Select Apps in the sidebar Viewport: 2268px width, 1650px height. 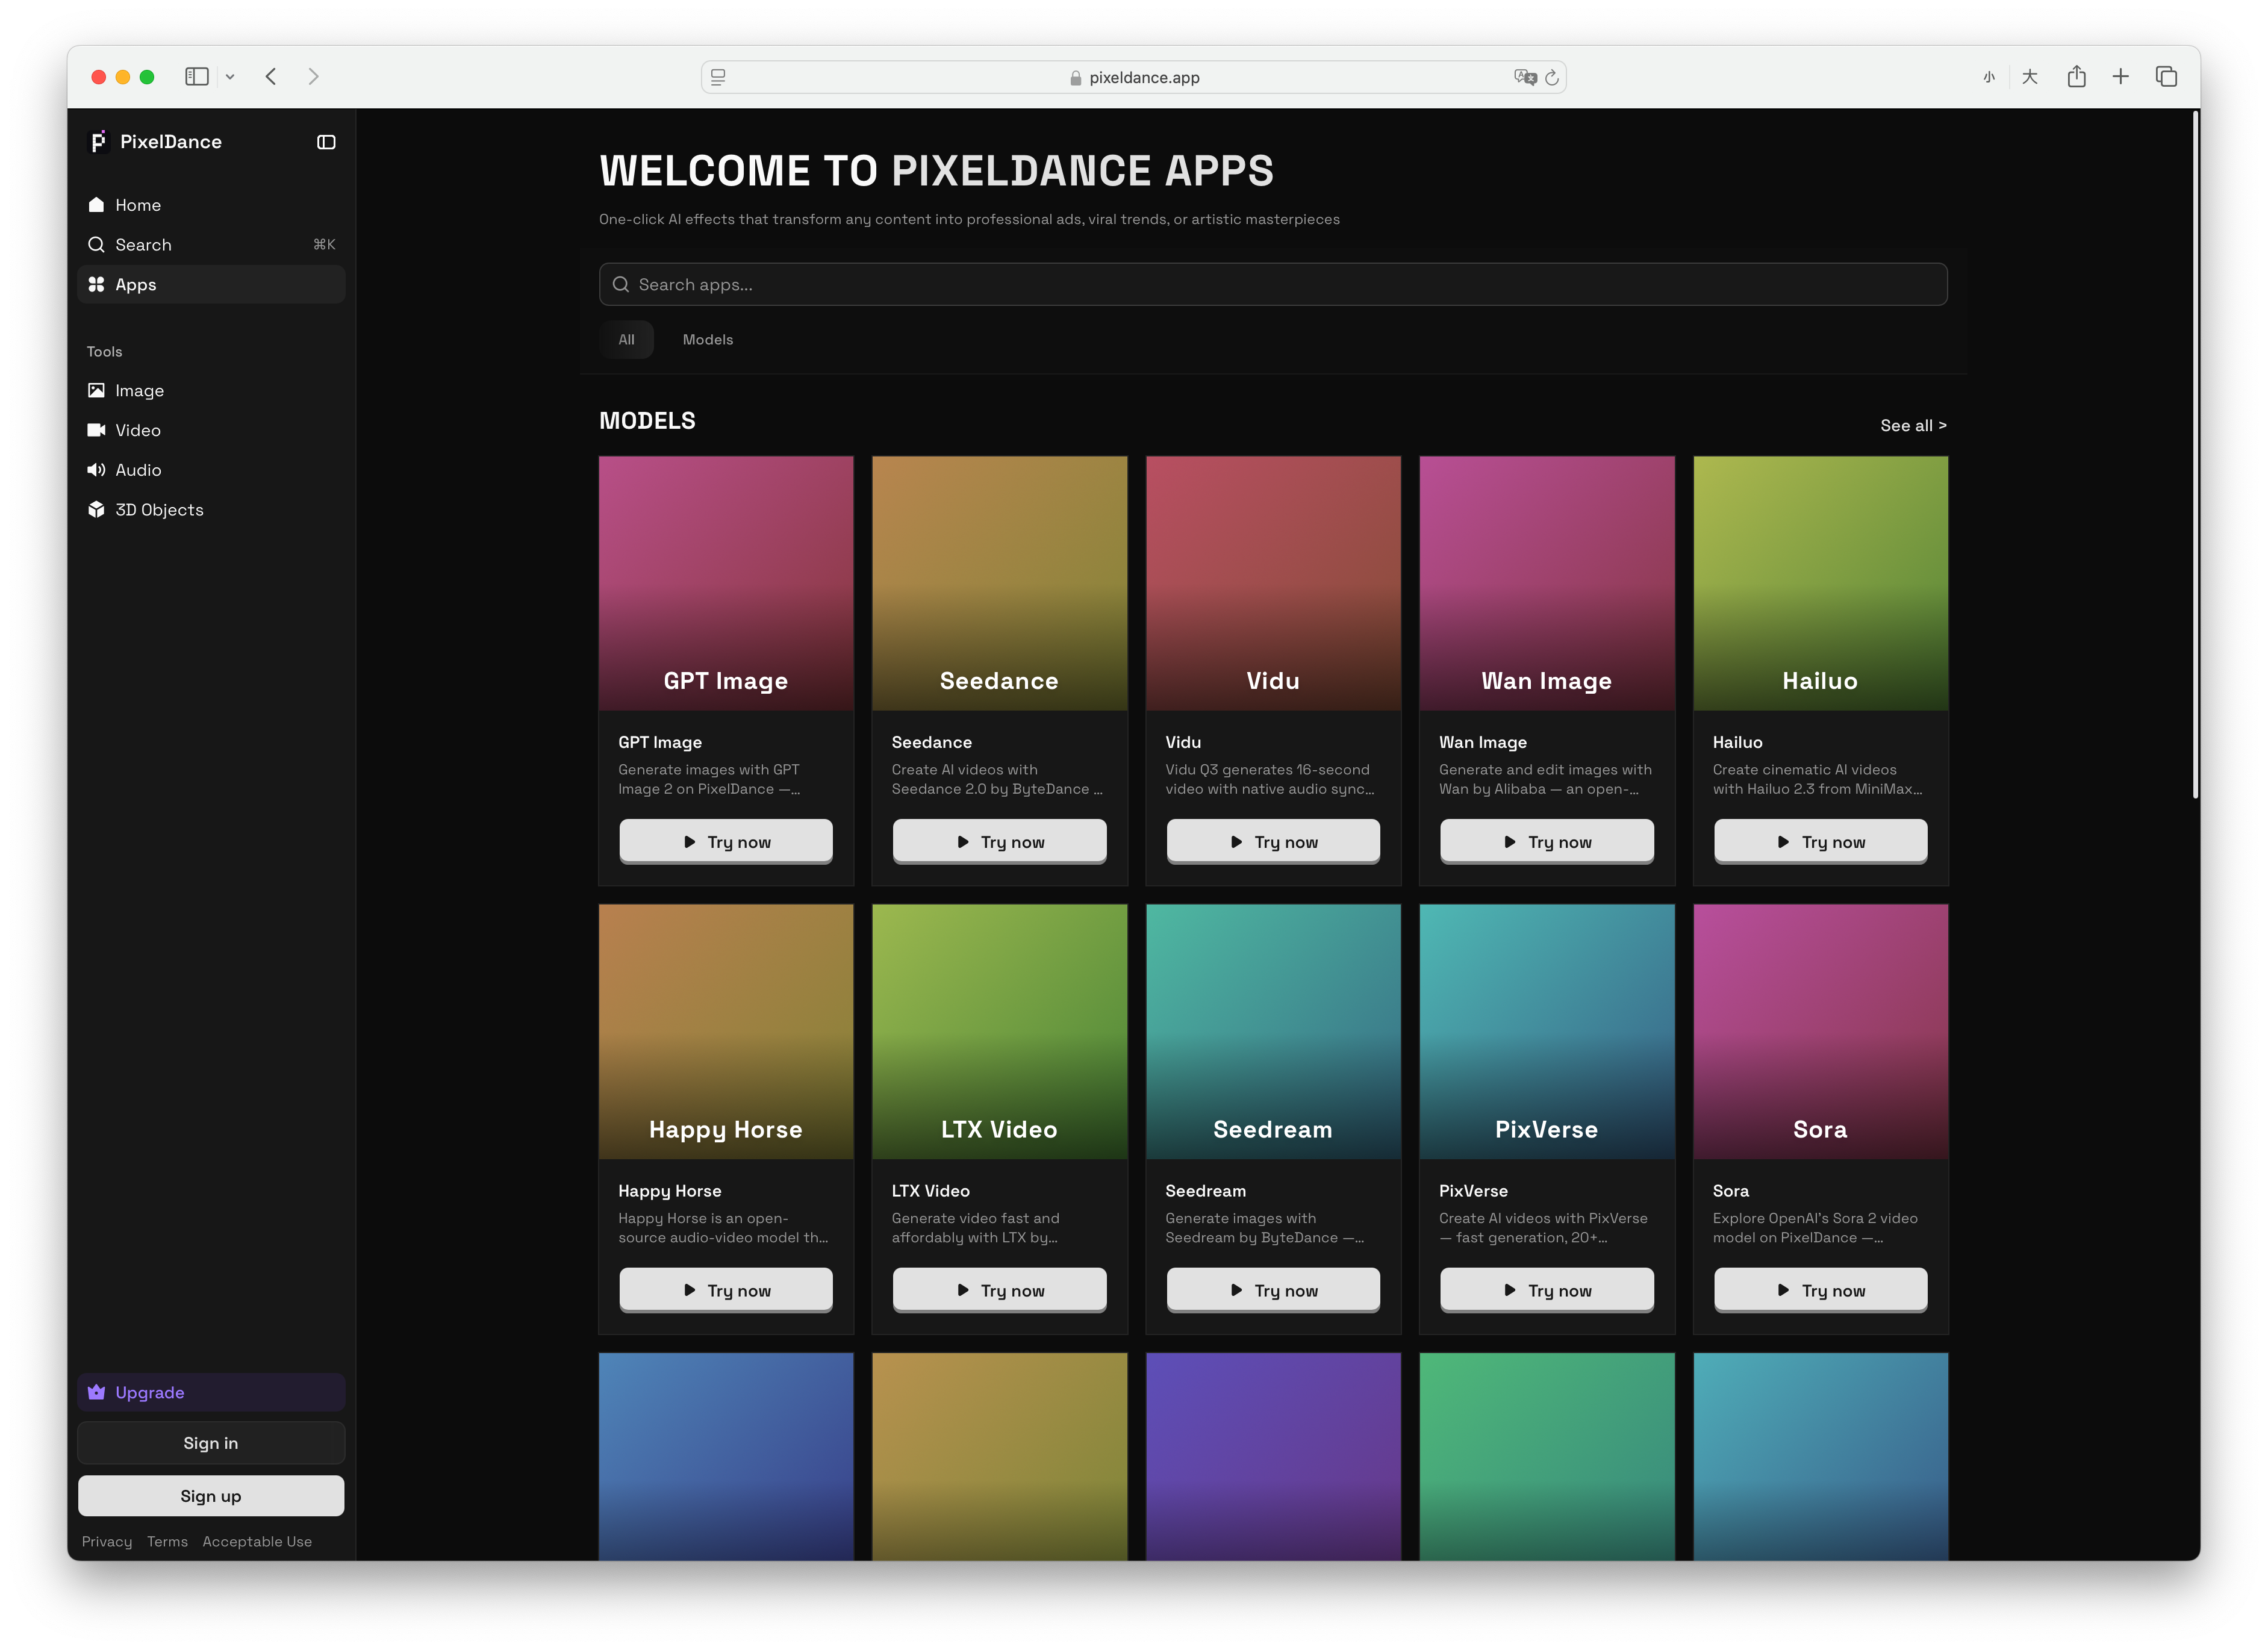211,285
